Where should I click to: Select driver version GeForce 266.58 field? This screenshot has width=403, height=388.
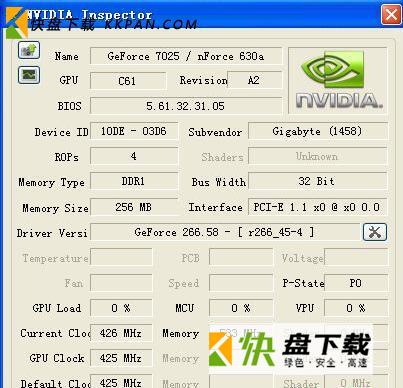pyautogui.click(x=225, y=232)
